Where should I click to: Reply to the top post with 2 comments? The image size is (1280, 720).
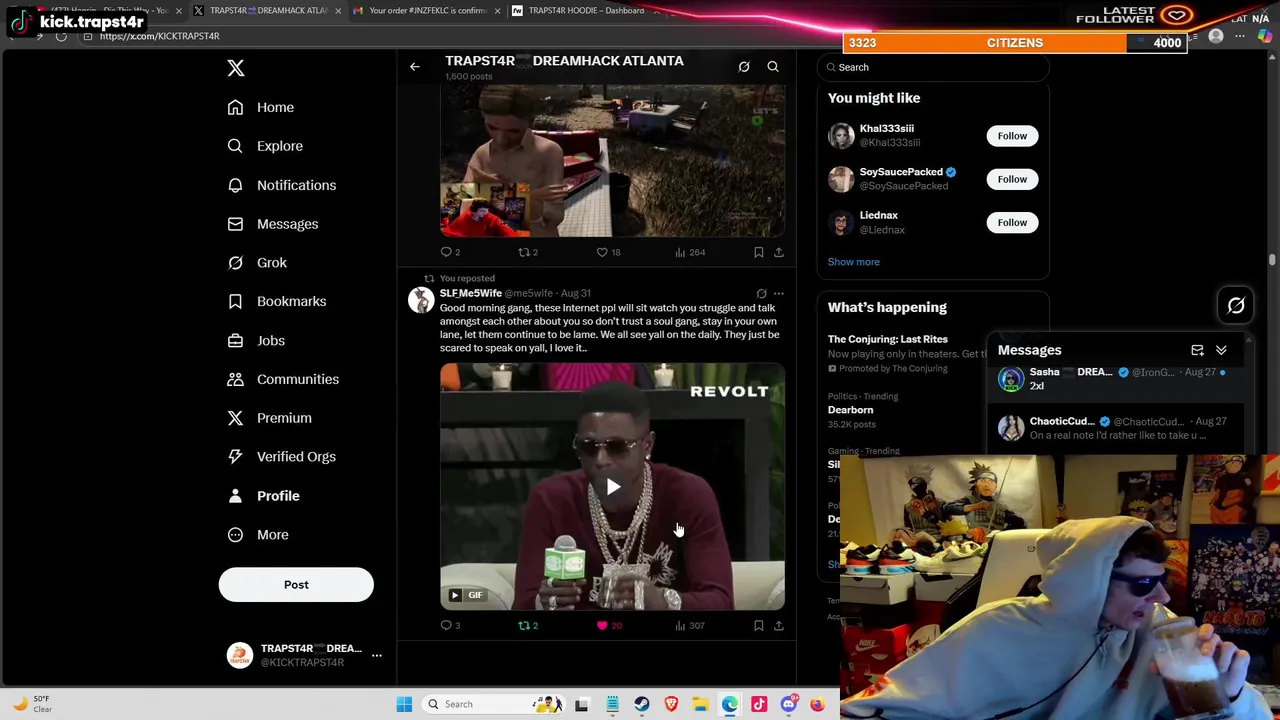(x=450, y=252)
